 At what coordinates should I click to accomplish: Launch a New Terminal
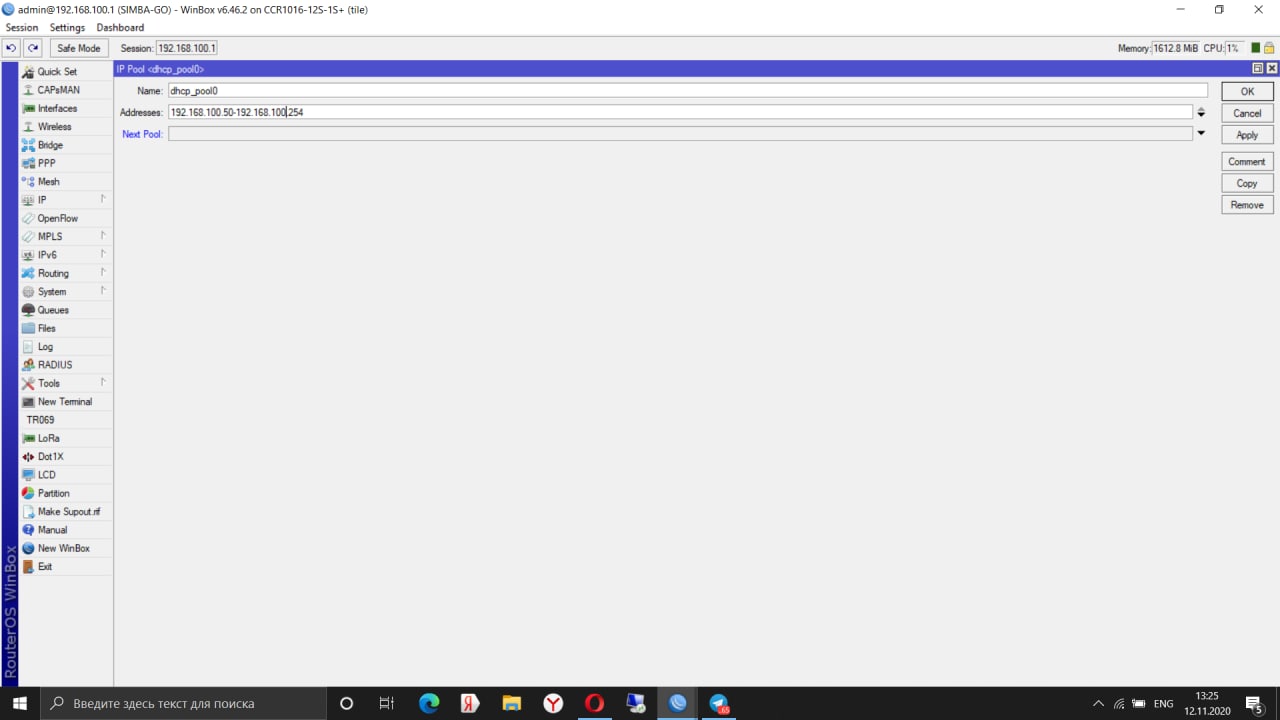coord(66,402)
